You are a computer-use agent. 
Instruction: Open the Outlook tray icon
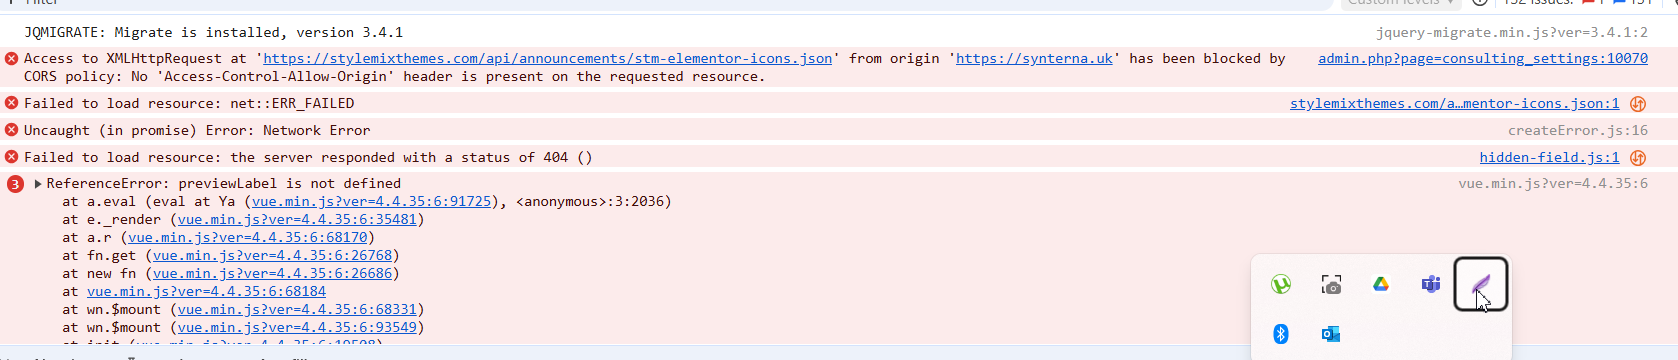coord(1331,334)
